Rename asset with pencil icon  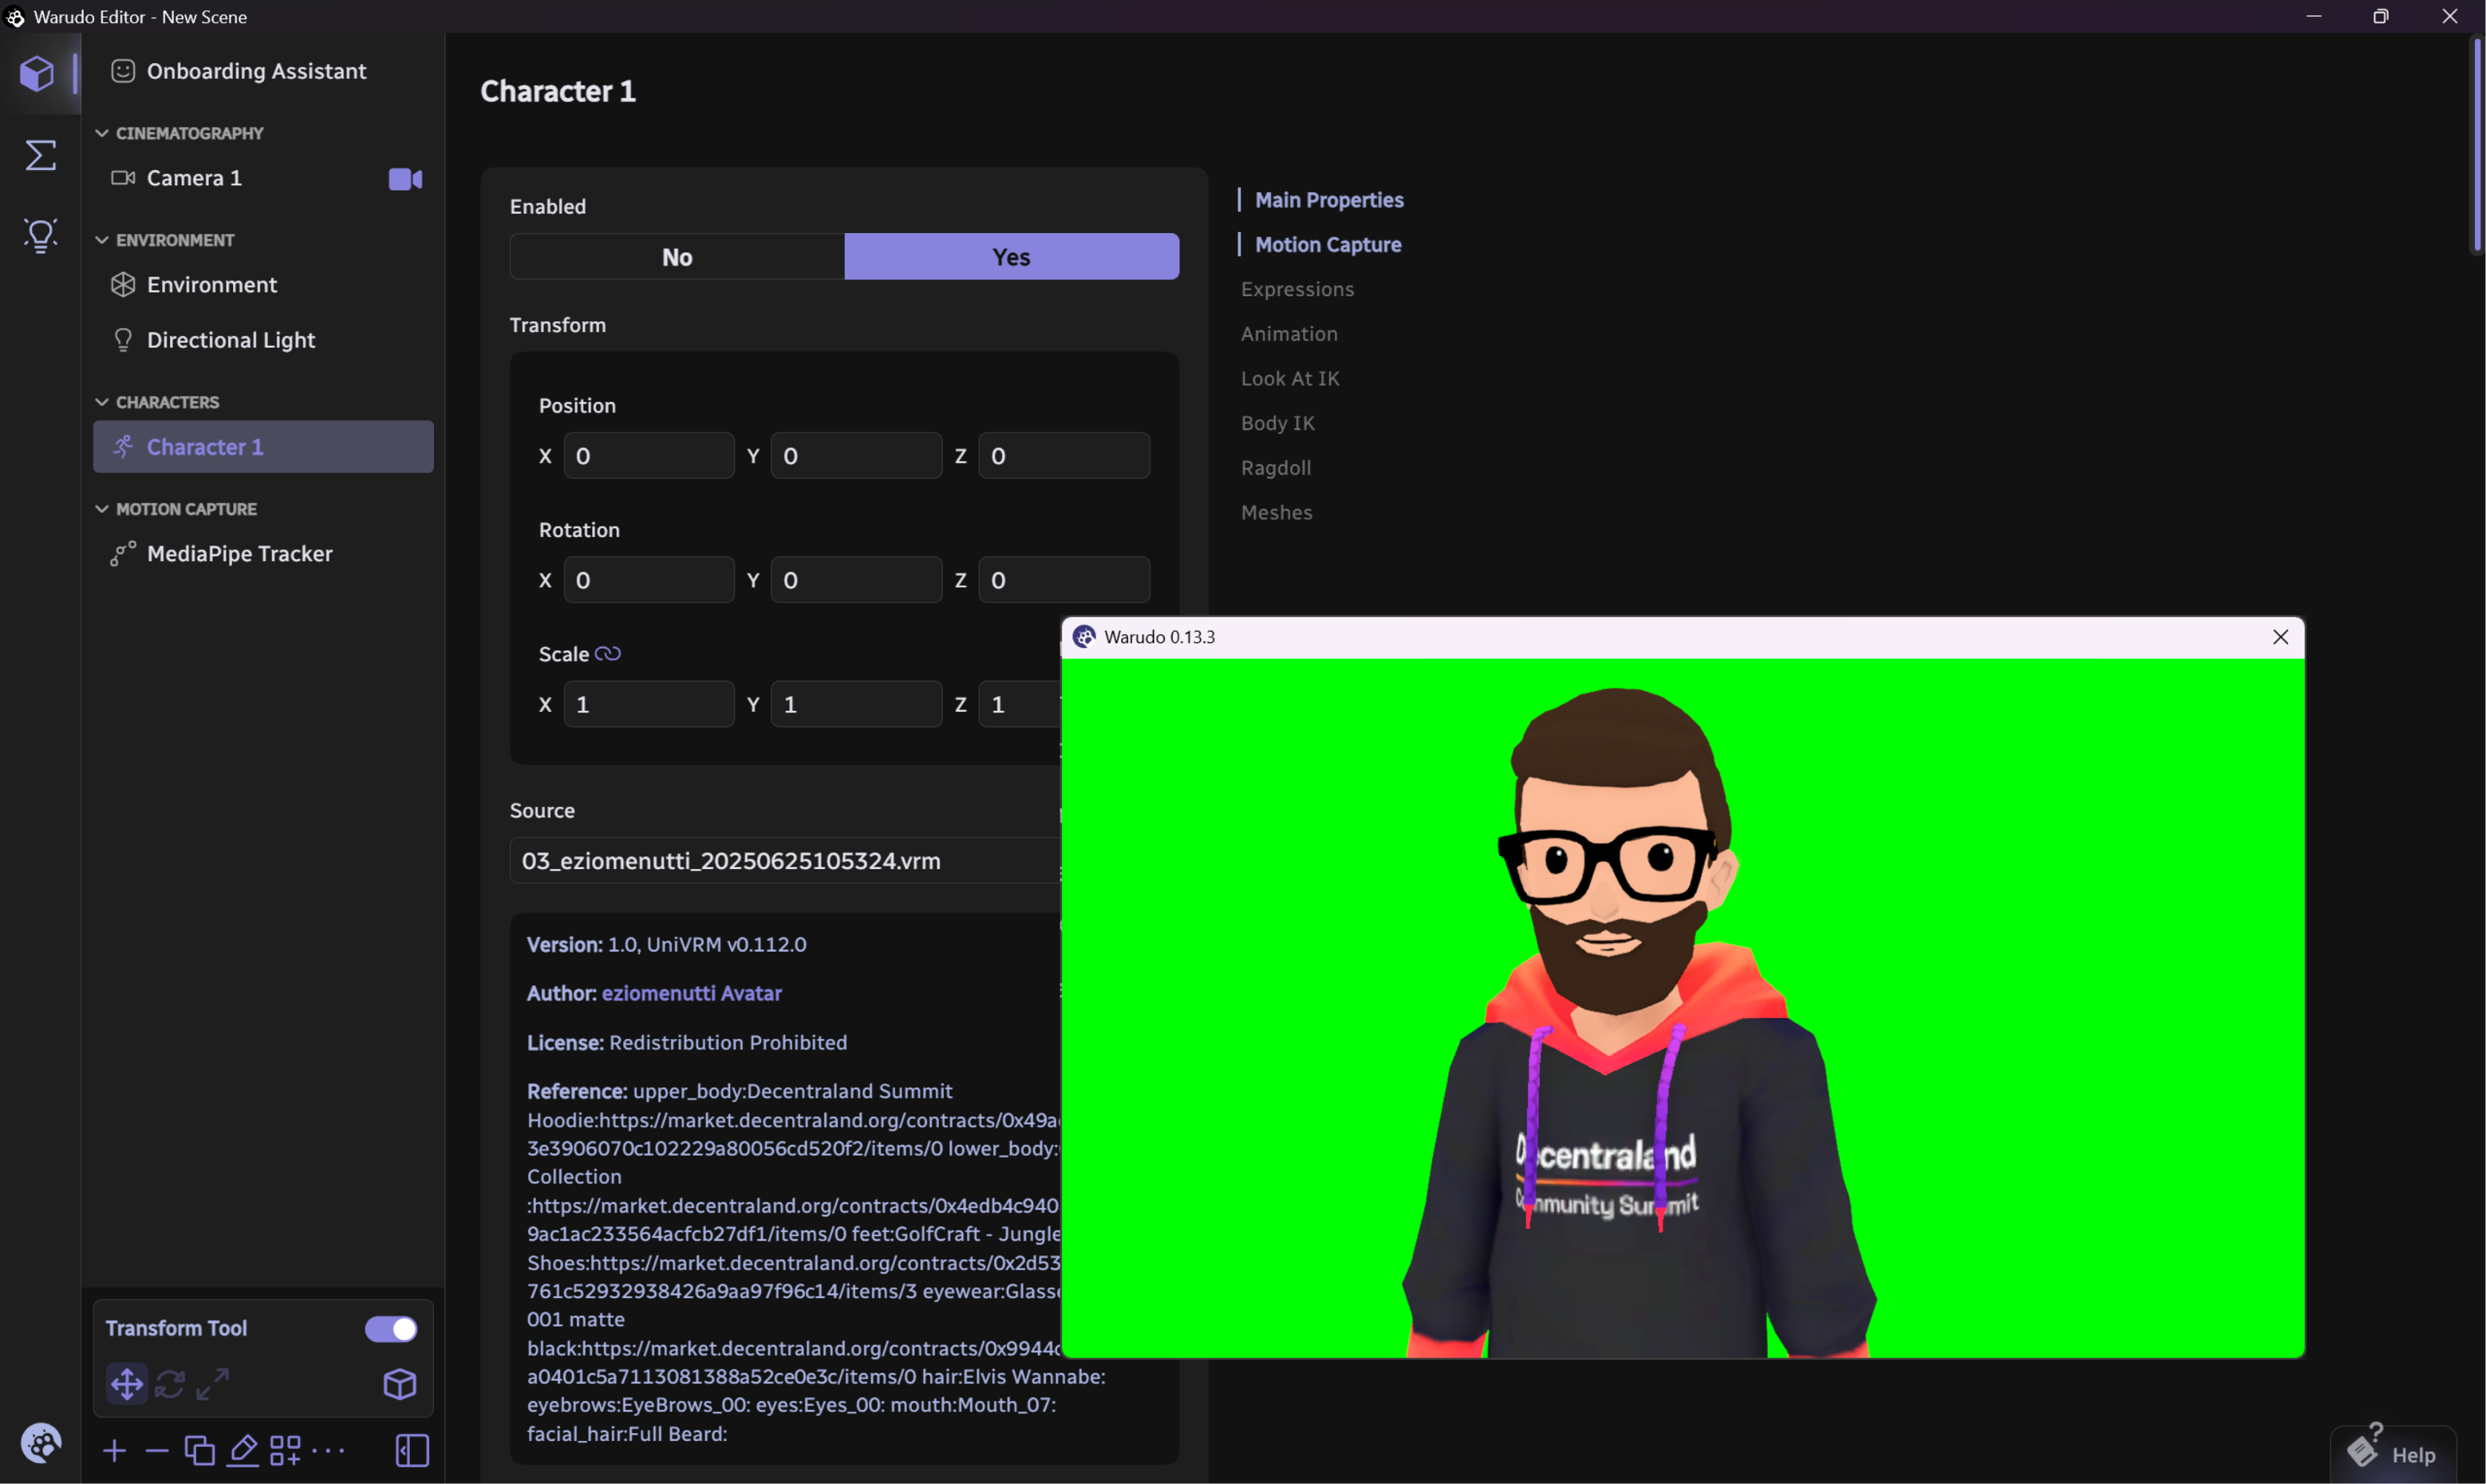(x=243, y=1450)
